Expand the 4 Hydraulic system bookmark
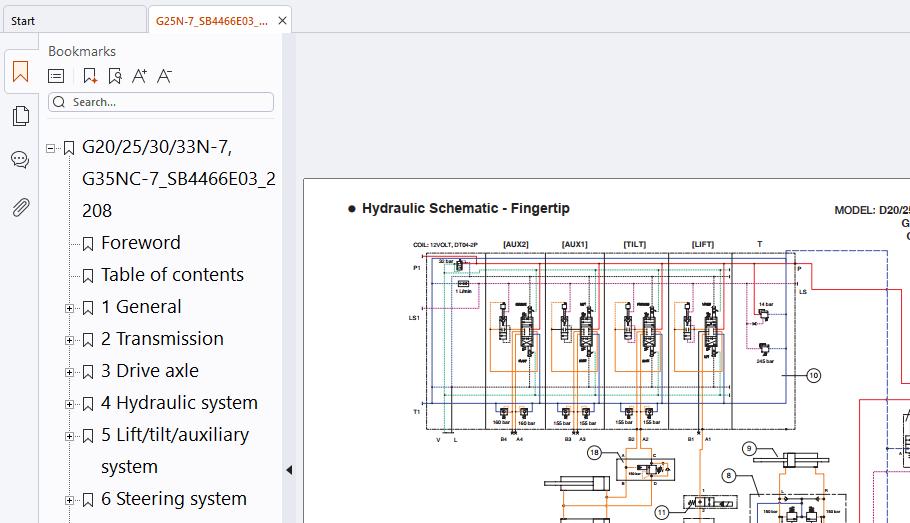 [70, 404]
